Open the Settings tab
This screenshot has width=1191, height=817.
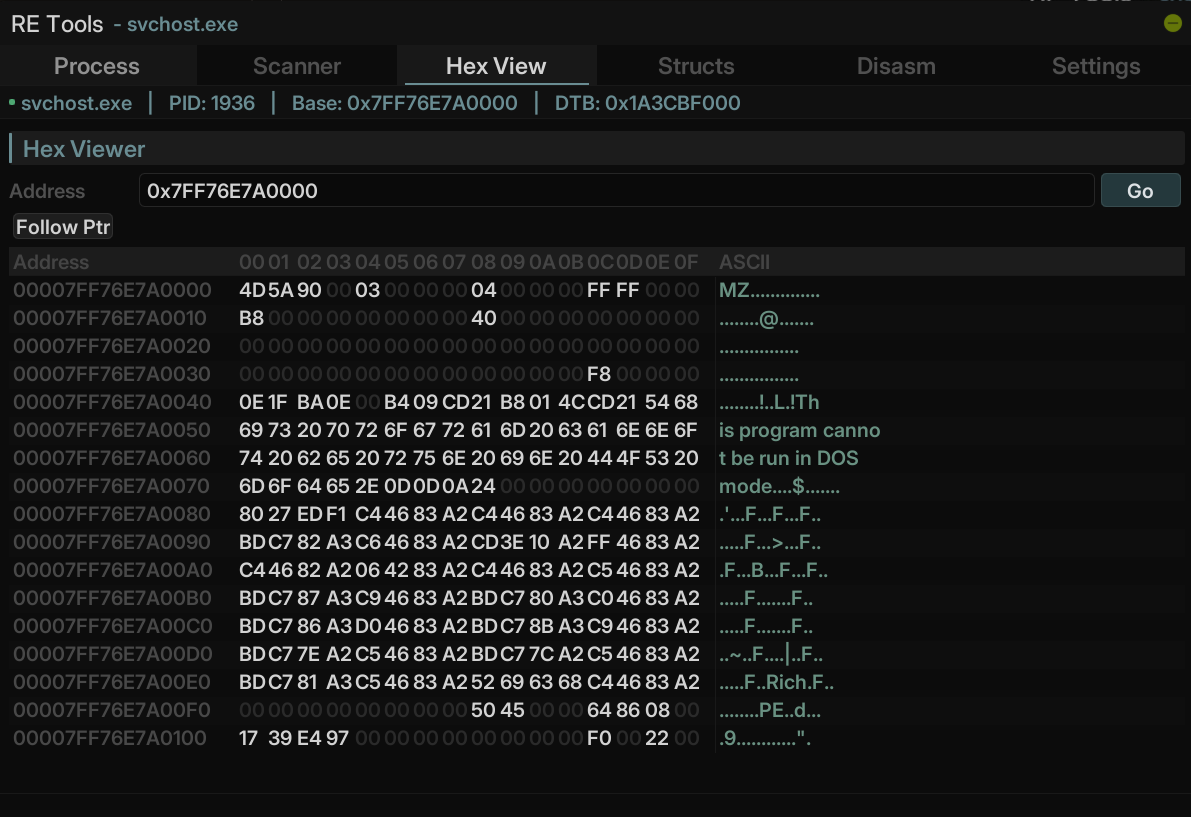click(x=1096, y=66)
